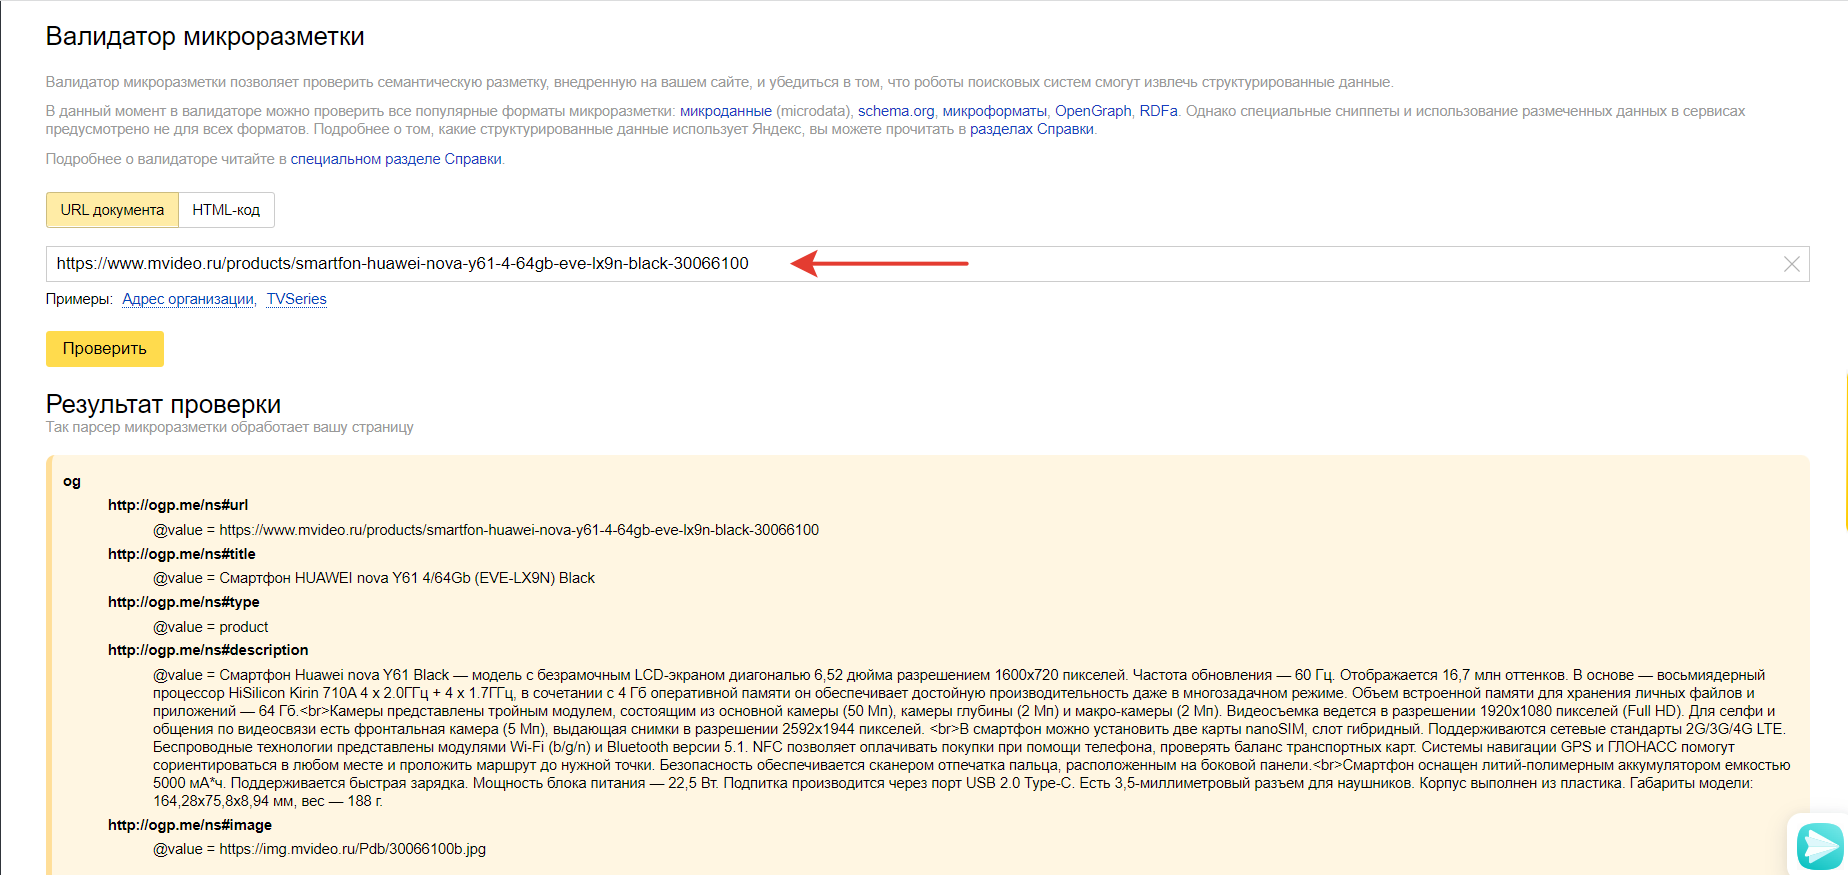Screen dimensions: 1848x875
Task: Open the OpenGraph link
Action: click(1093, 111)
